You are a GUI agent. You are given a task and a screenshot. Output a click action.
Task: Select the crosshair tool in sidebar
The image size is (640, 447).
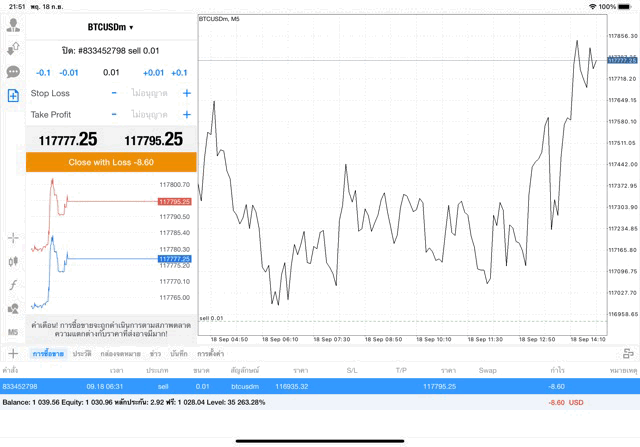tap(14, 237)
